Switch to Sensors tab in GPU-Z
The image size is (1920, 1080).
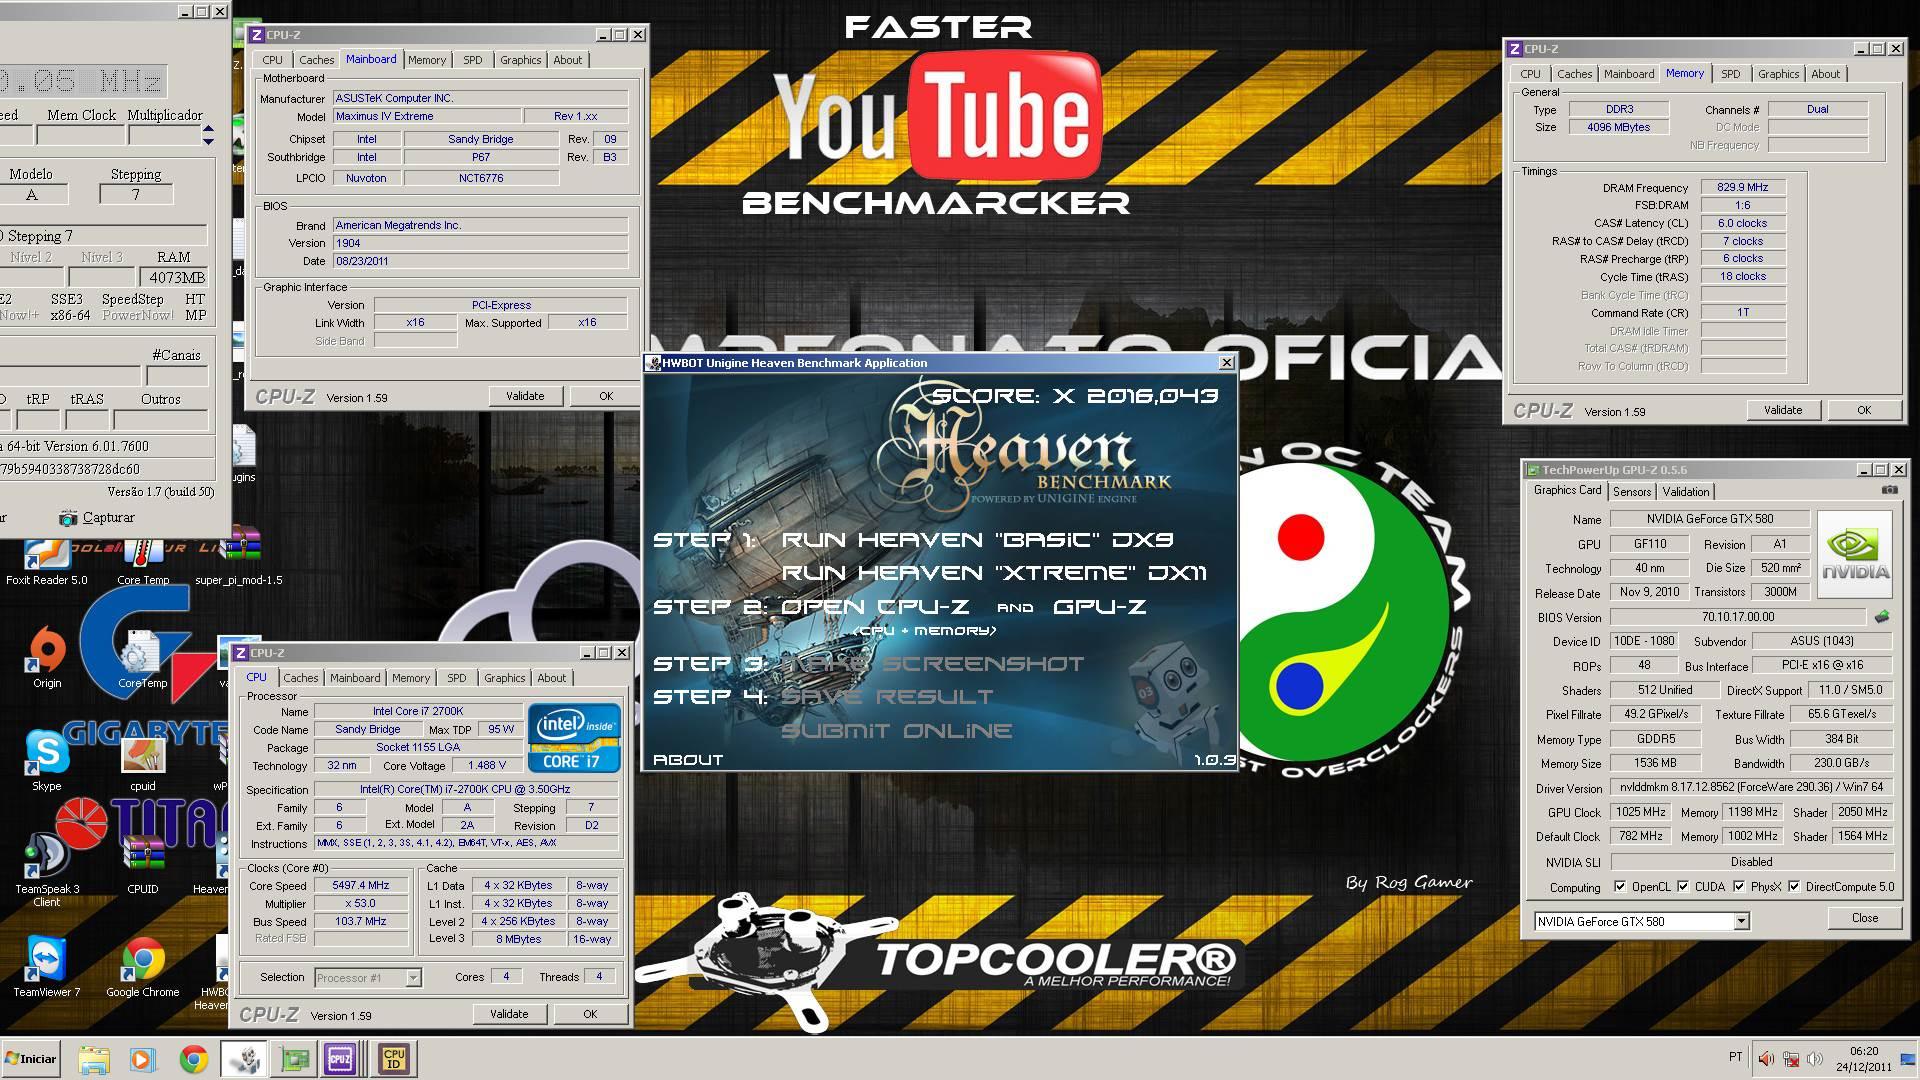1631,491
